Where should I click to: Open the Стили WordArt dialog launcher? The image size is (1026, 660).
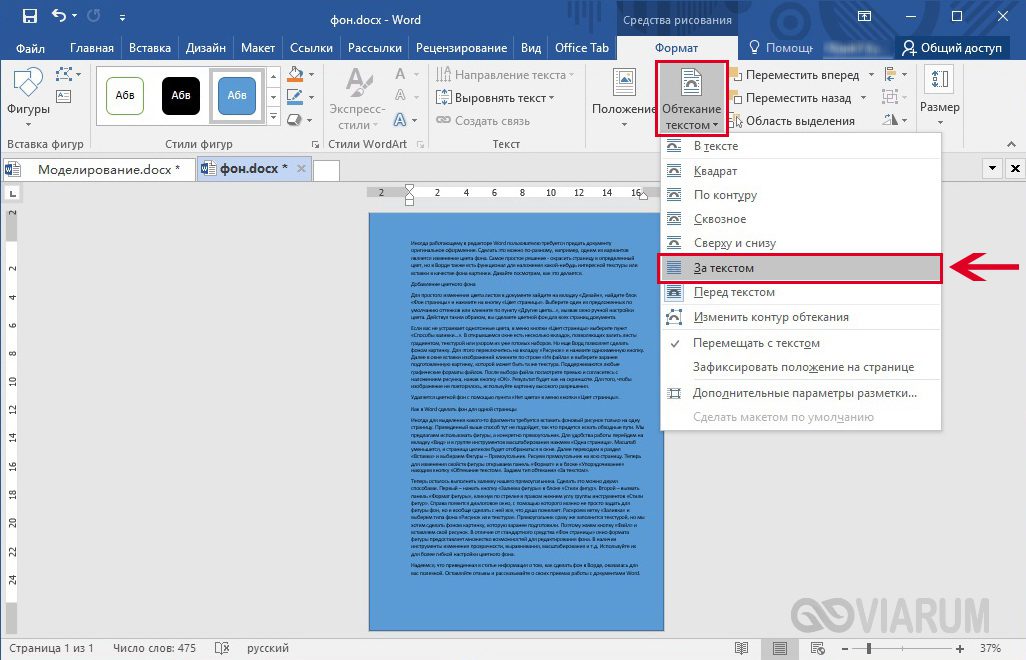[x=420, y=145]
